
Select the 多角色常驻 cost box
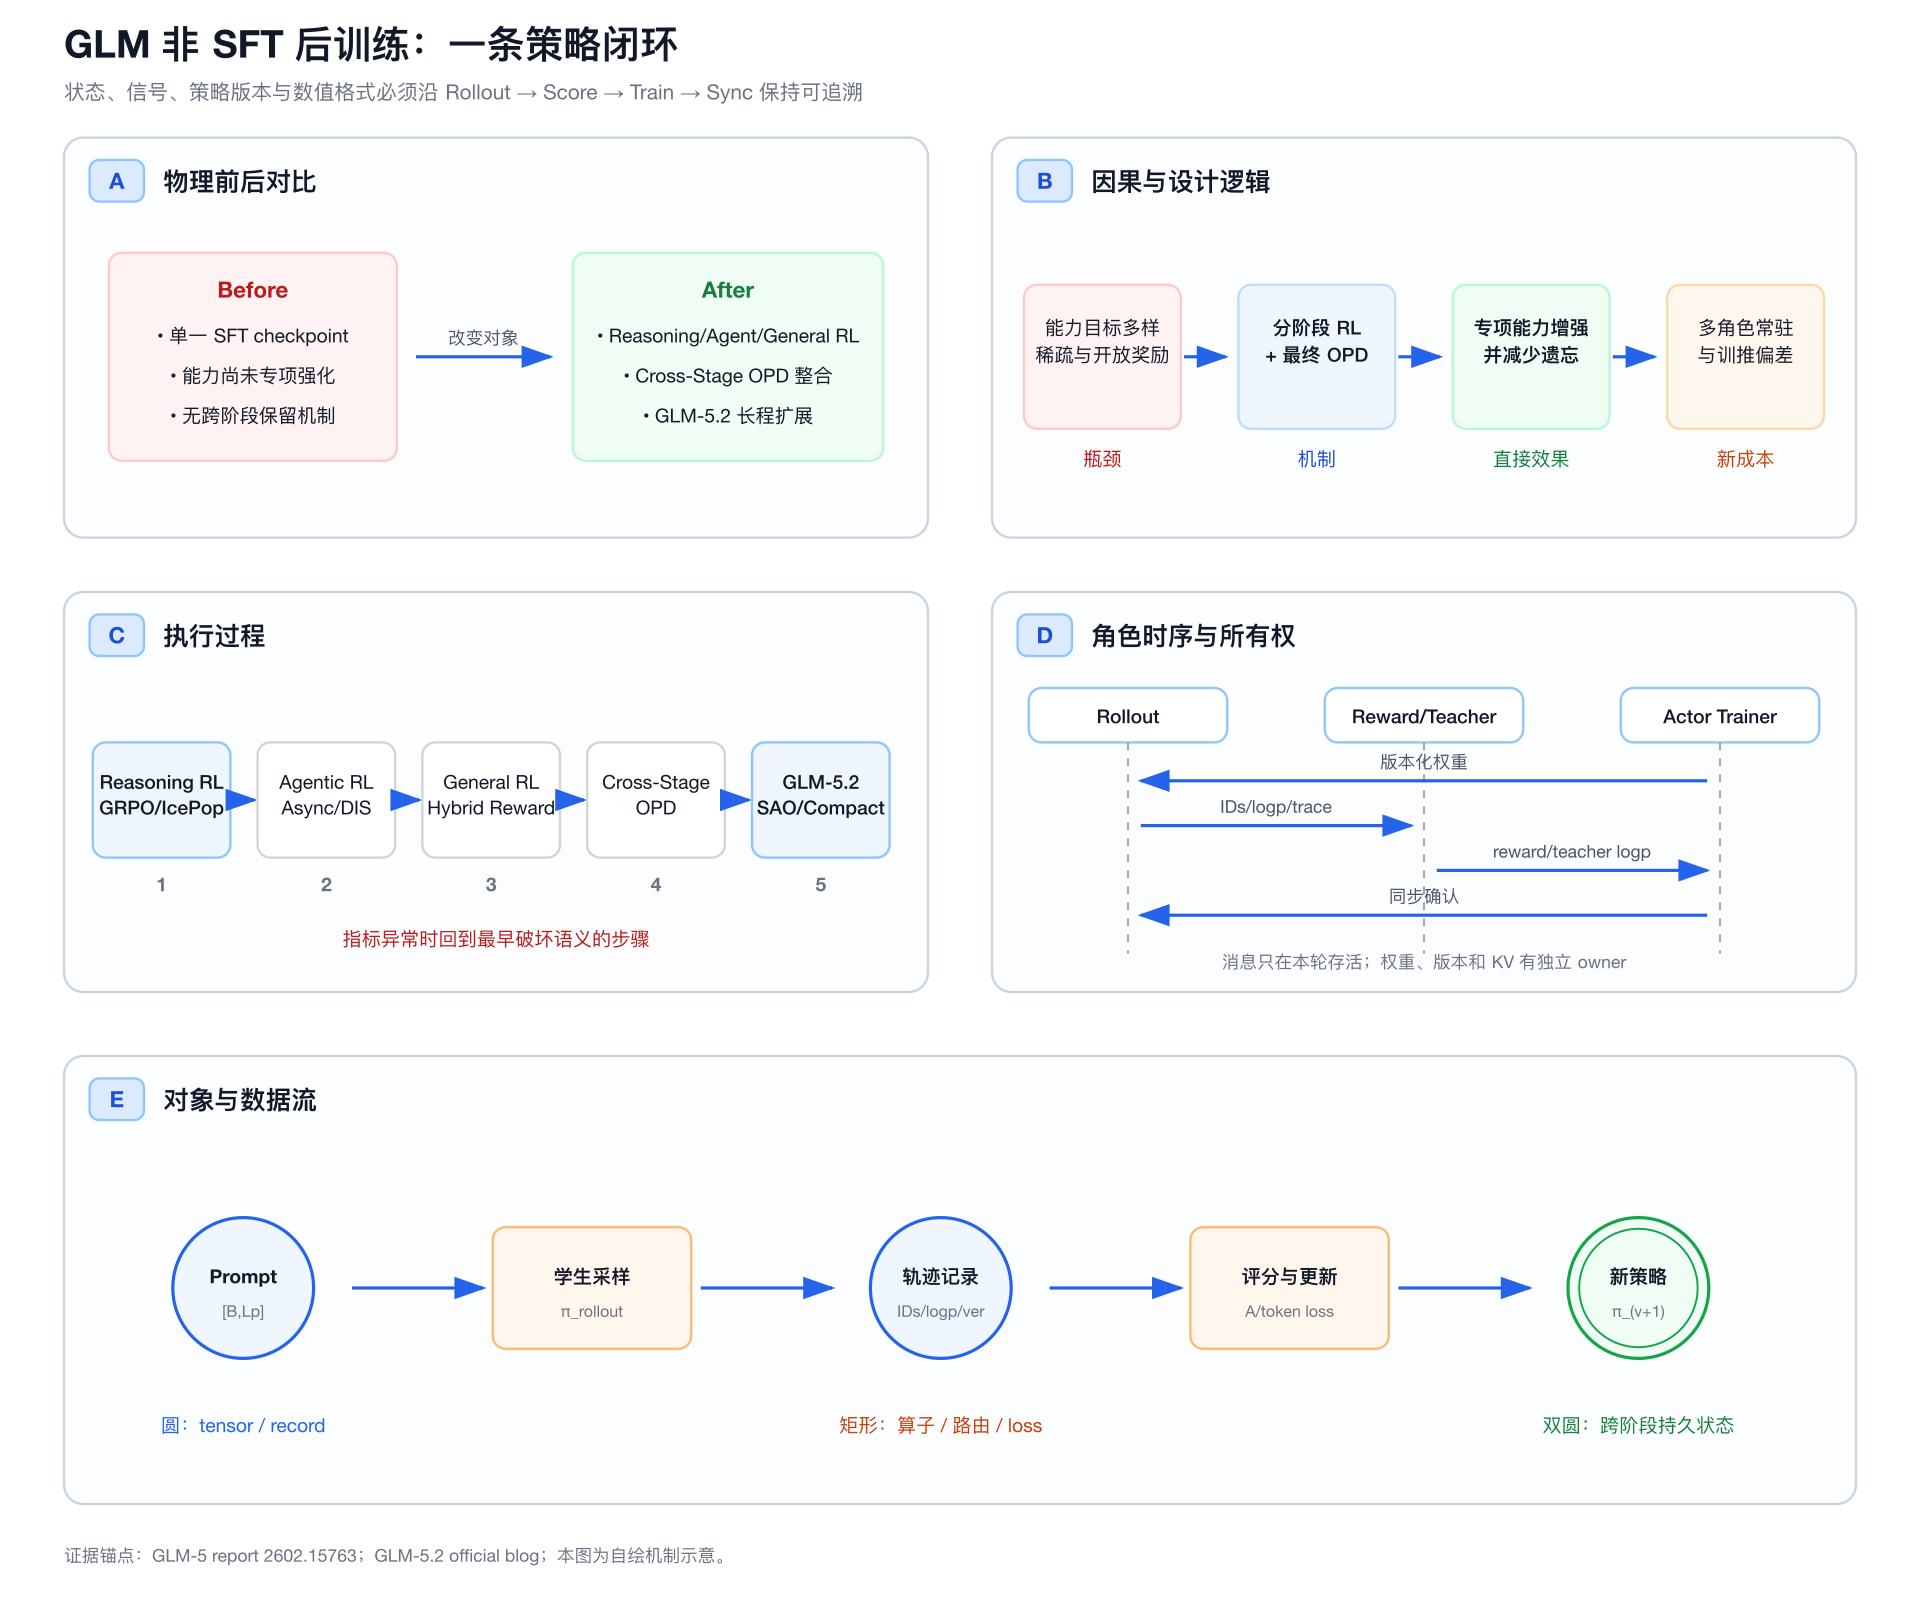pos(1746,357)
